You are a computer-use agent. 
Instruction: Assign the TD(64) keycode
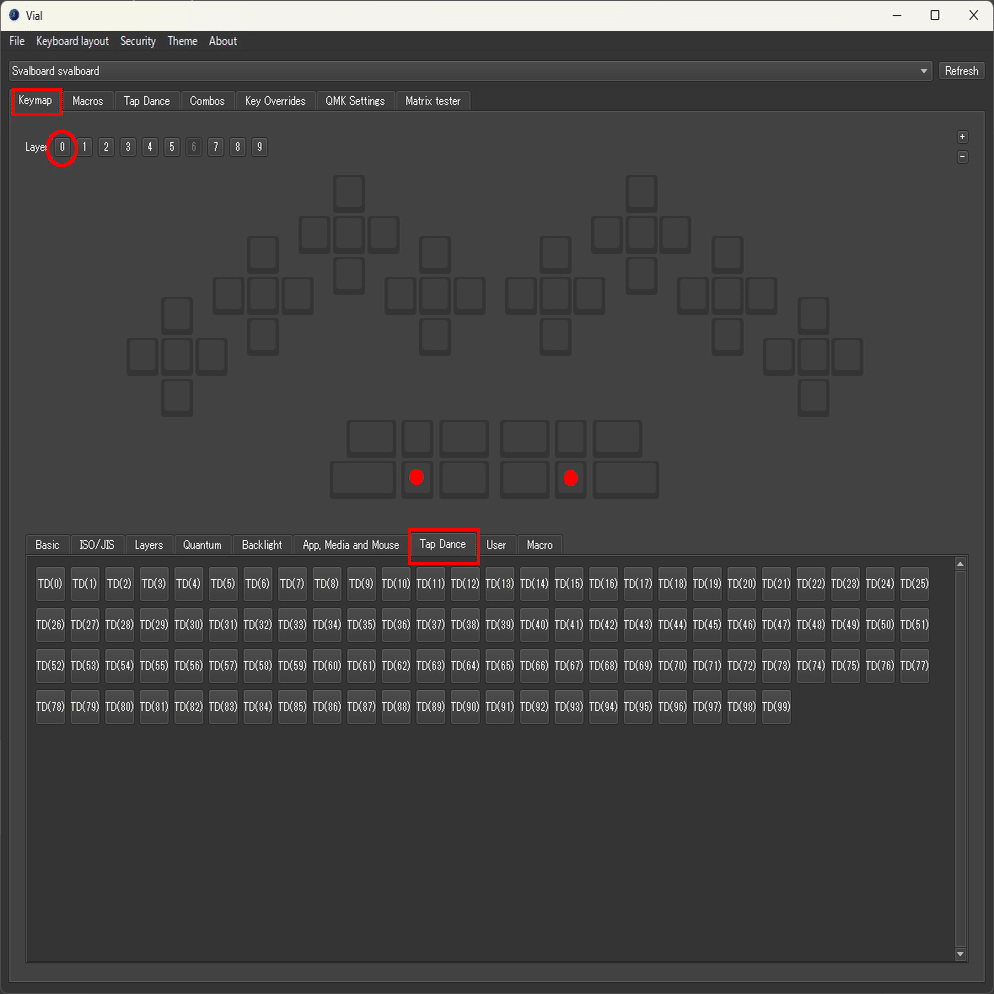[465, 666]
